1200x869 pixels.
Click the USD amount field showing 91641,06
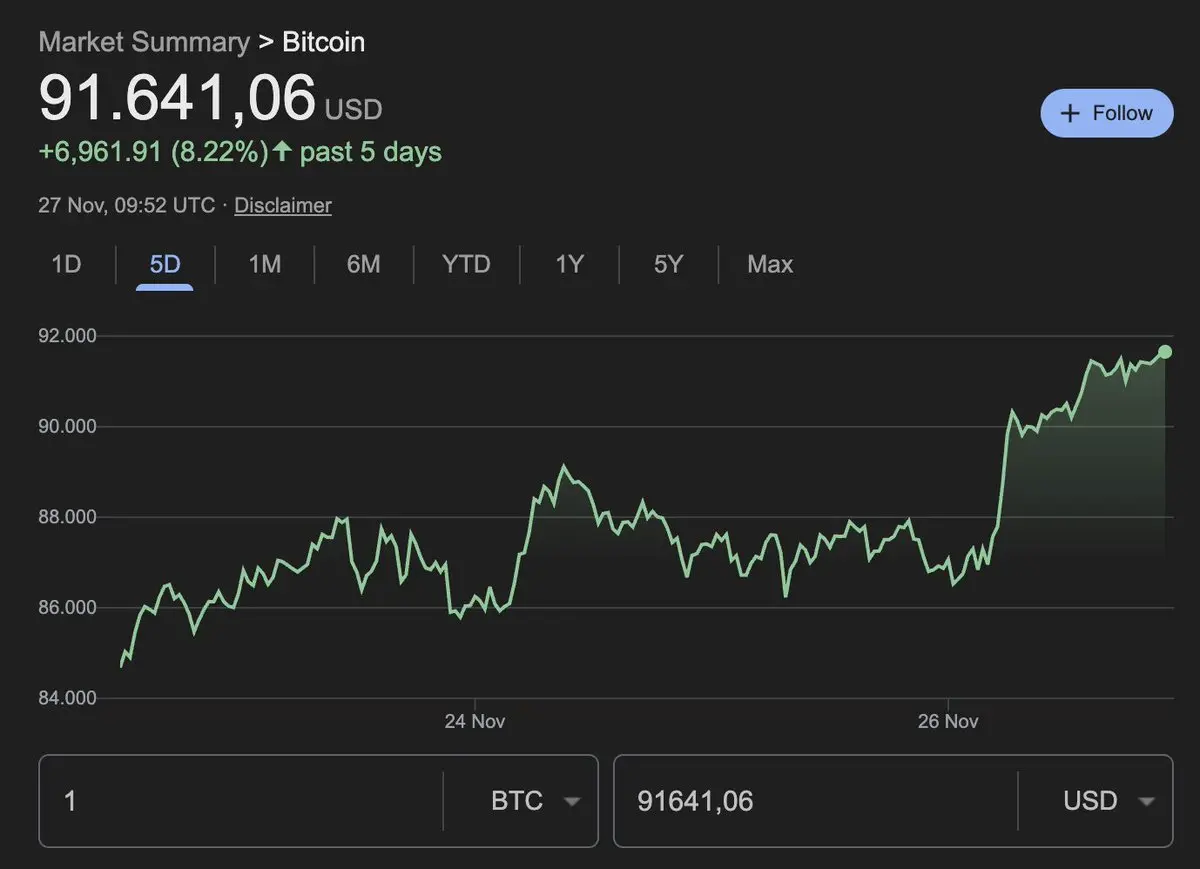click(816, 801)
